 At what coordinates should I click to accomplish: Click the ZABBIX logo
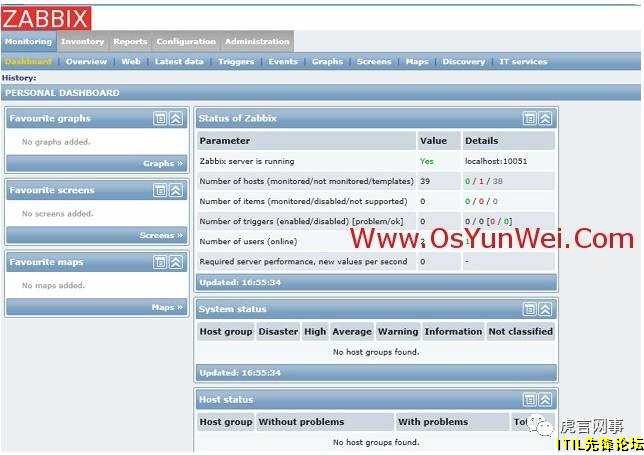(x=46, y=18)
